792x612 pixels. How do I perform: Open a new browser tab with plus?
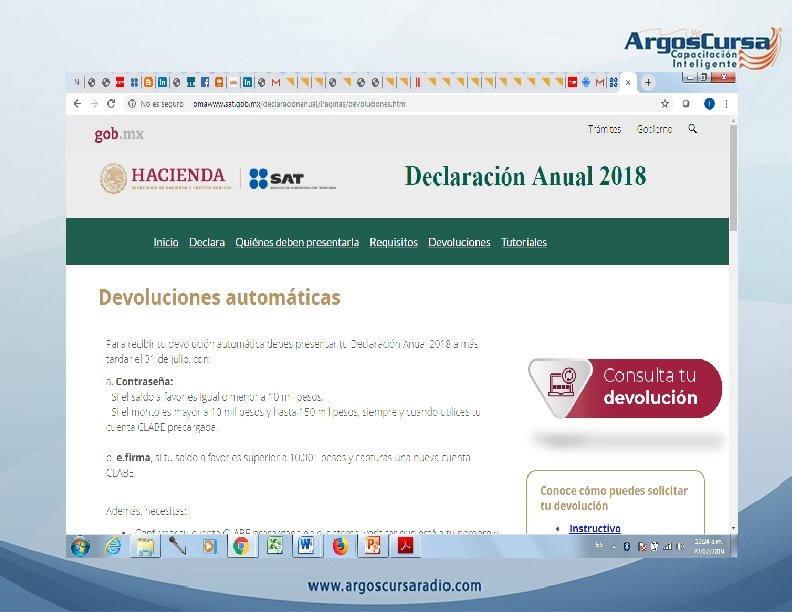pos(648,82)
